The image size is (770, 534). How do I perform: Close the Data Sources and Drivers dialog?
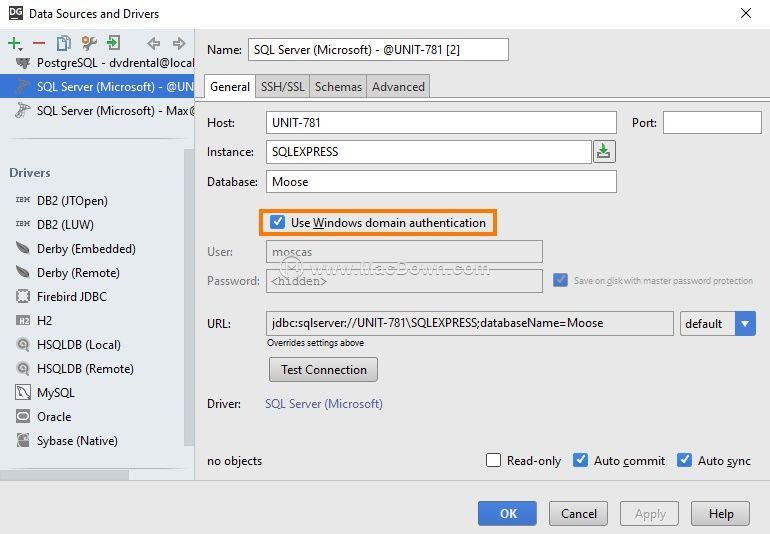tap(745, 13)
